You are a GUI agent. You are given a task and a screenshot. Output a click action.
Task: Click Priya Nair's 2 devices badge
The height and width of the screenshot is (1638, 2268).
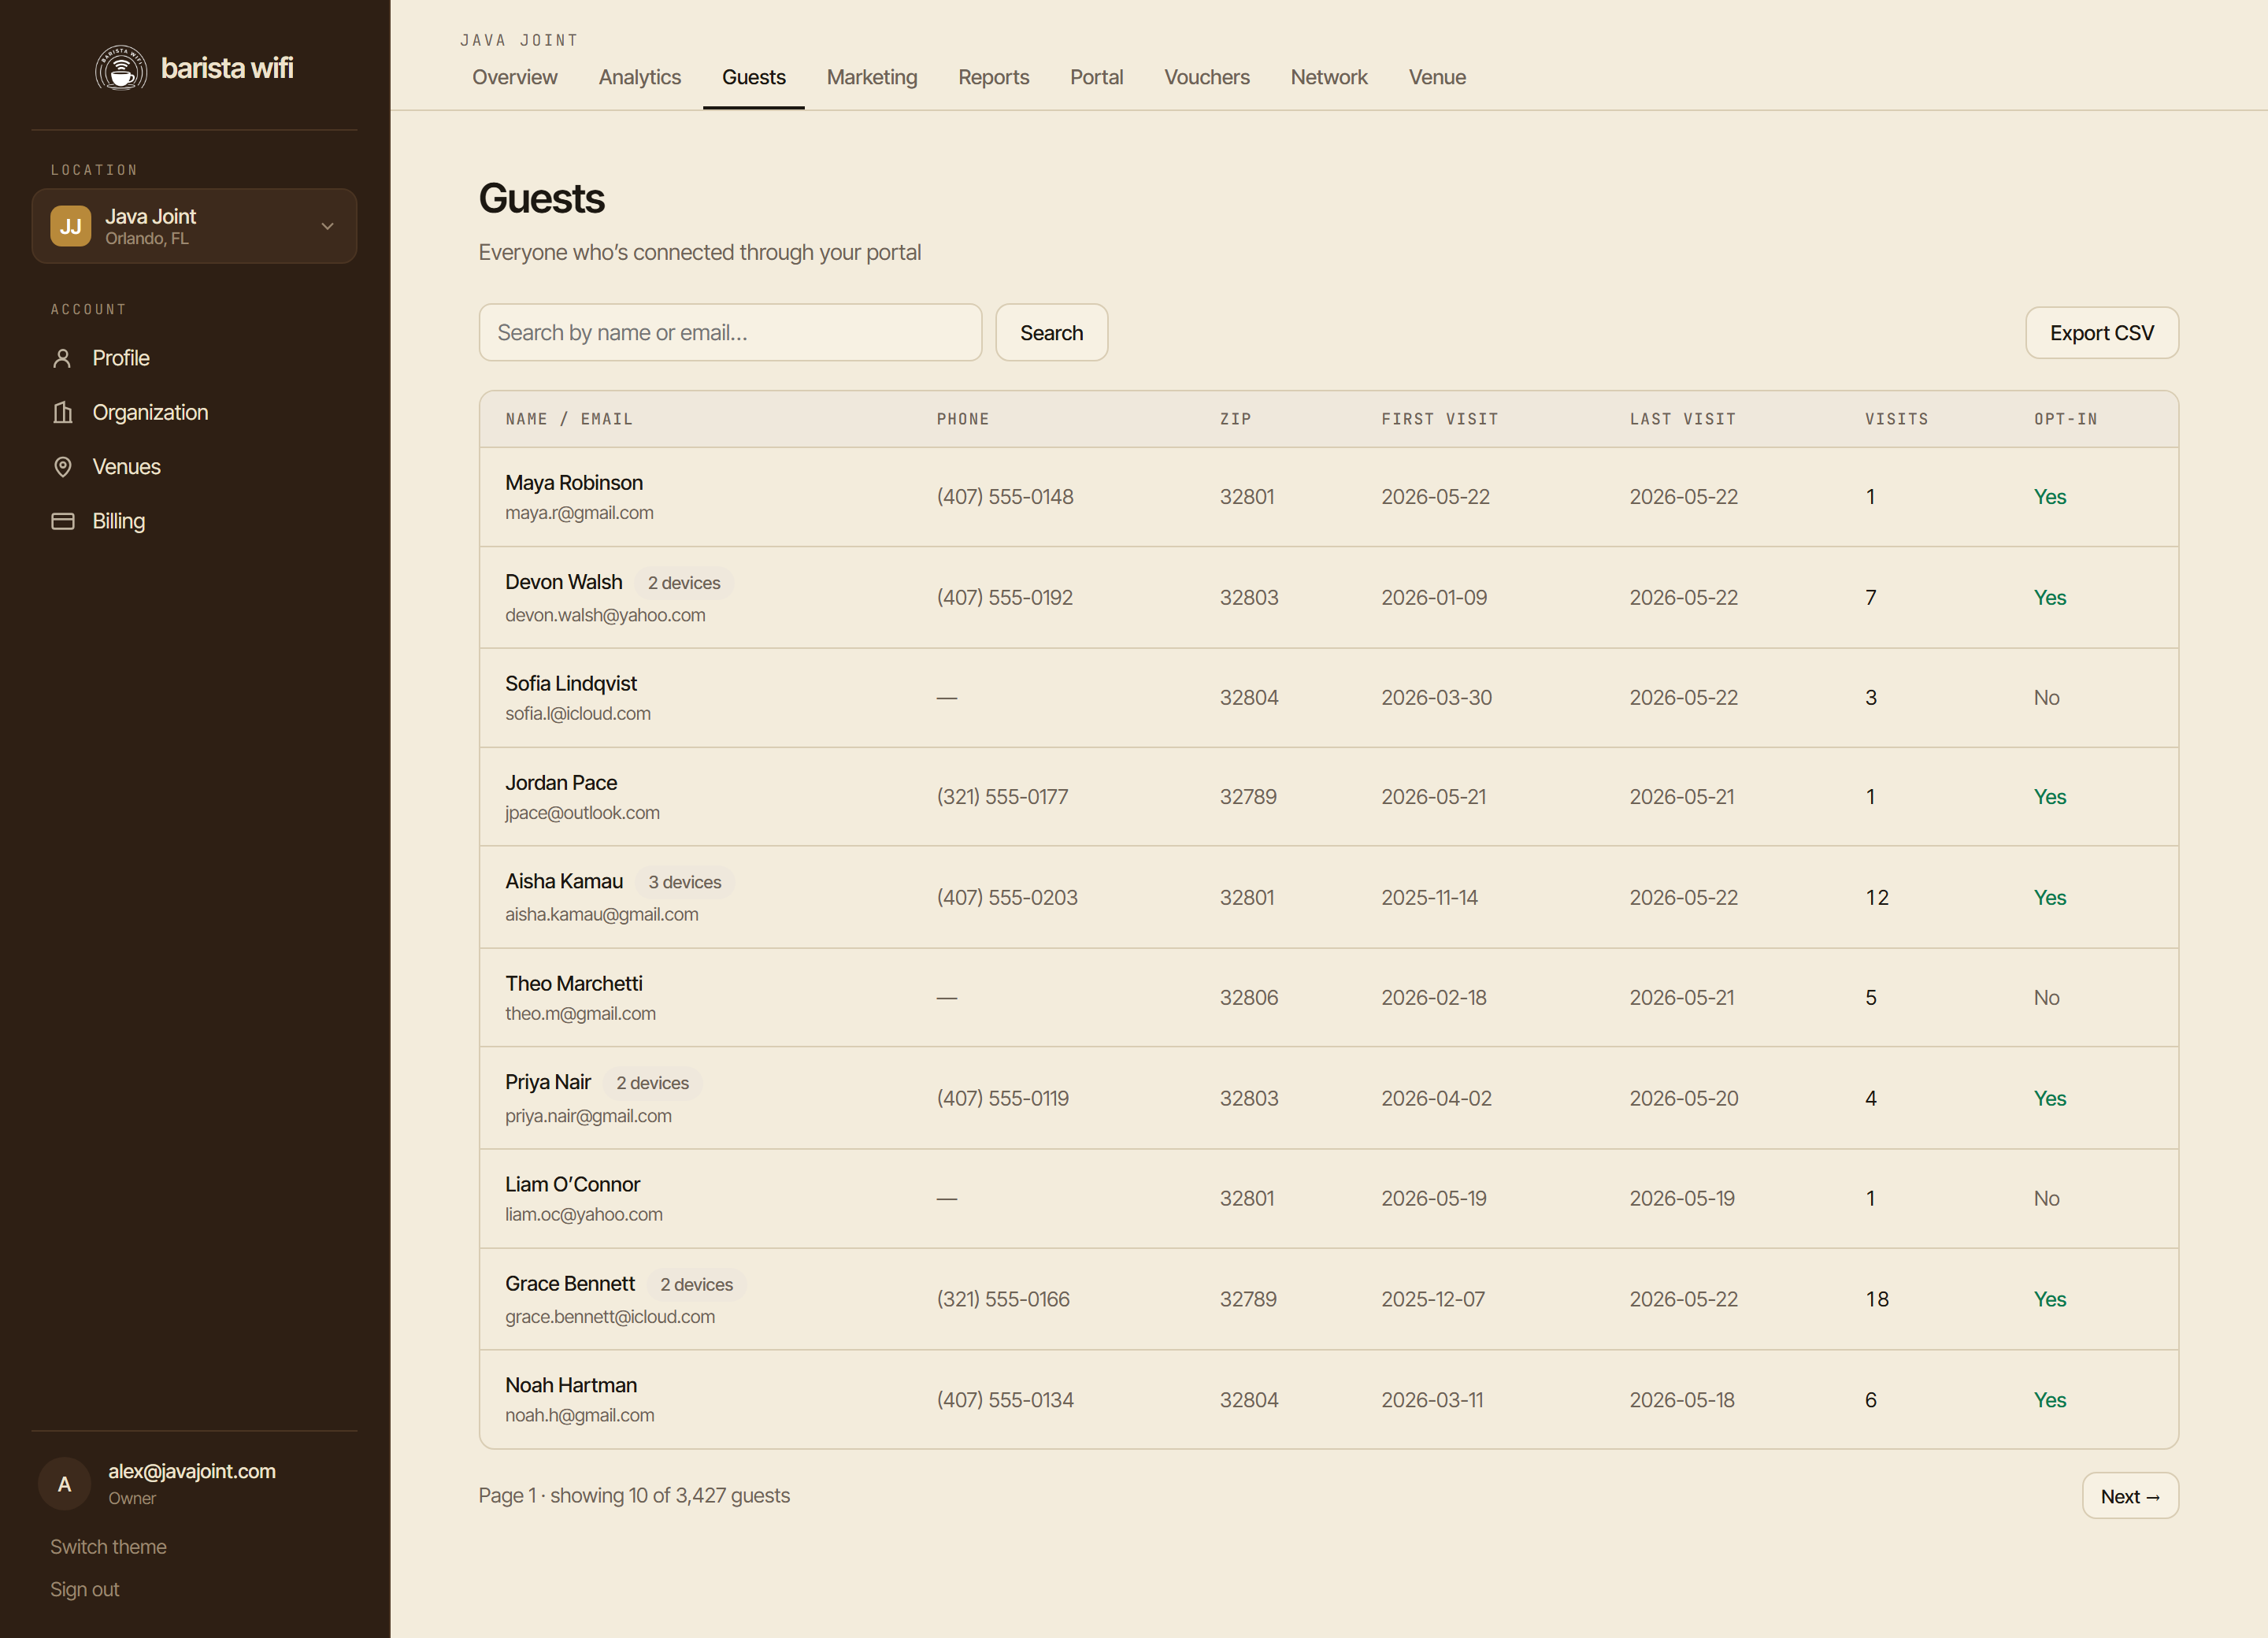[x=653, y=1083]
